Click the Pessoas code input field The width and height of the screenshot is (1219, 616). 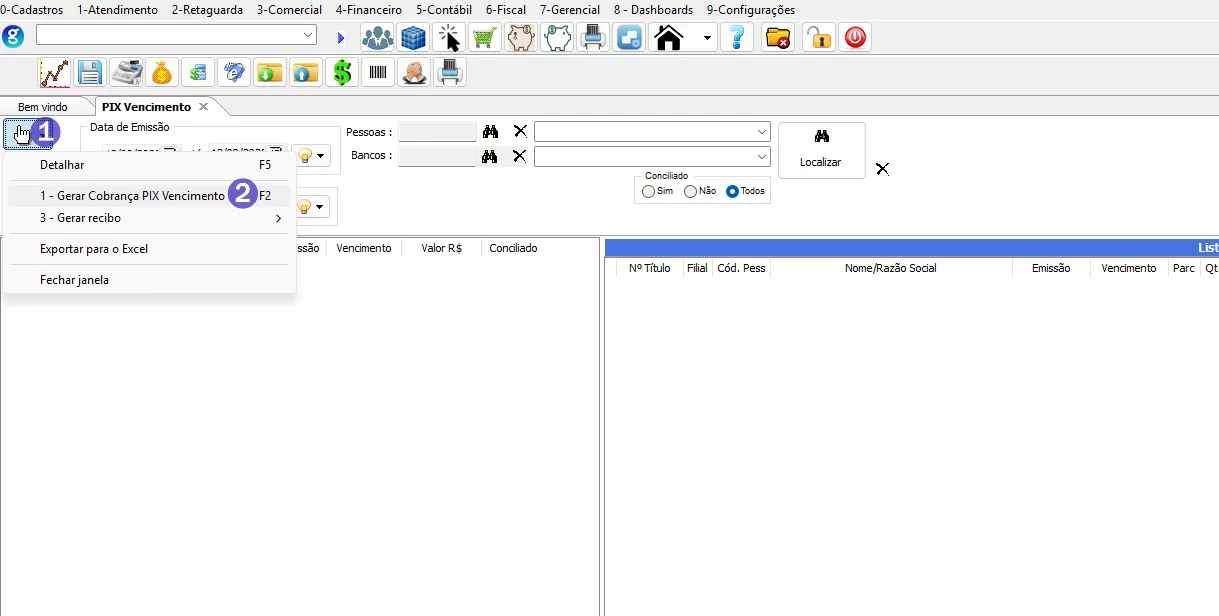pos(437,132)
